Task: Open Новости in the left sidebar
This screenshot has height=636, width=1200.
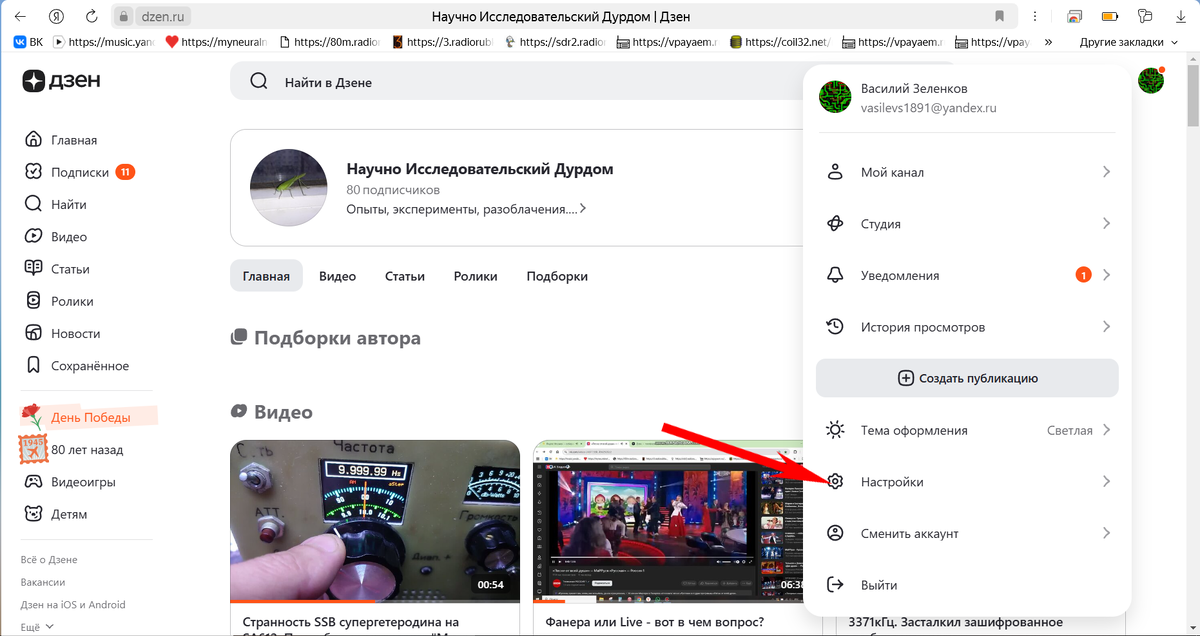Action: click(62, 333)
